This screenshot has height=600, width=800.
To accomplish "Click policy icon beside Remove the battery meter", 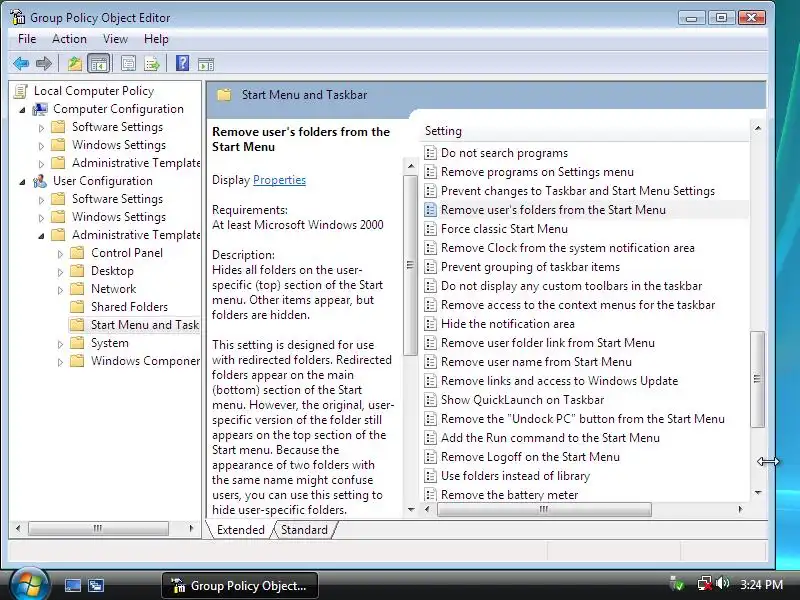I will (x=431, y=494).
